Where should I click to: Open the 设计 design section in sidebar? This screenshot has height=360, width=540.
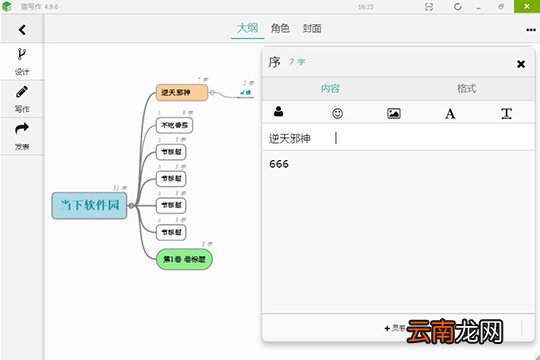click(x=22, y=62)
